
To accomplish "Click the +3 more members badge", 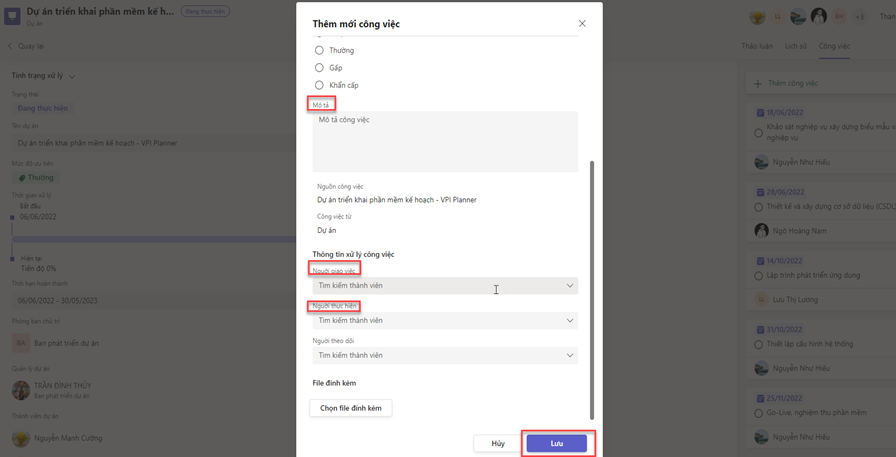I will coord(859,17).
